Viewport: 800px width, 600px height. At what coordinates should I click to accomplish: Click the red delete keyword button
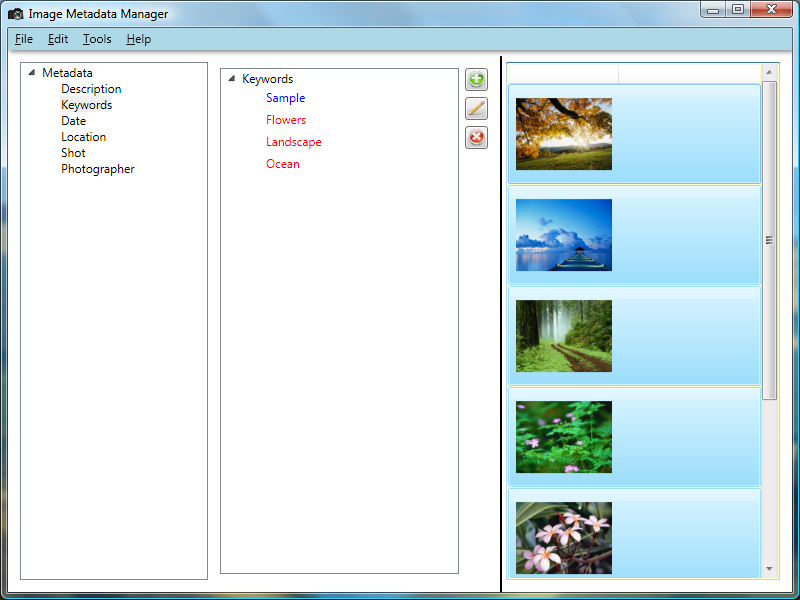tap(476, 137)
